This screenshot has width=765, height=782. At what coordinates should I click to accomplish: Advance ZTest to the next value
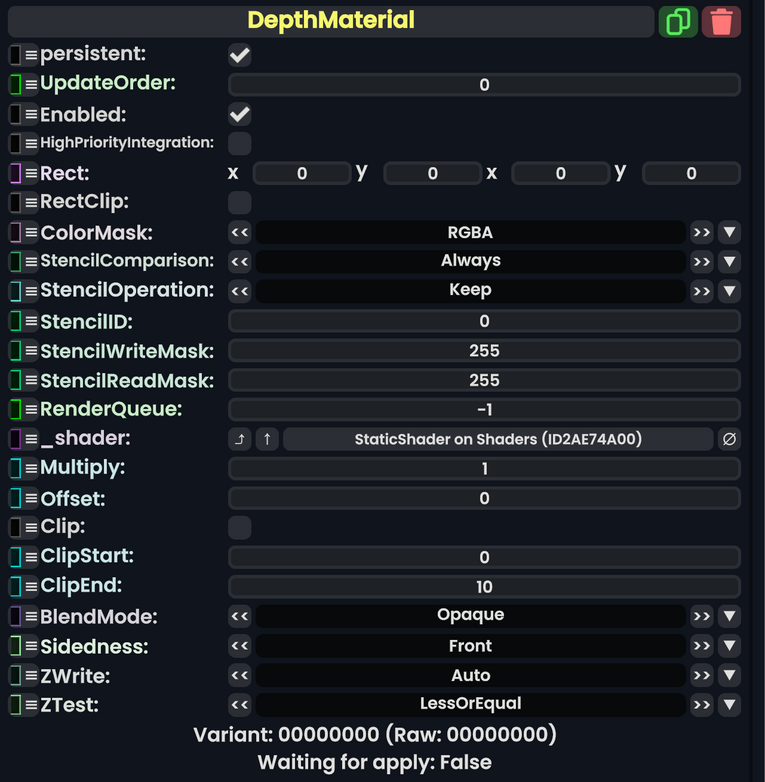tap(701, 705)
